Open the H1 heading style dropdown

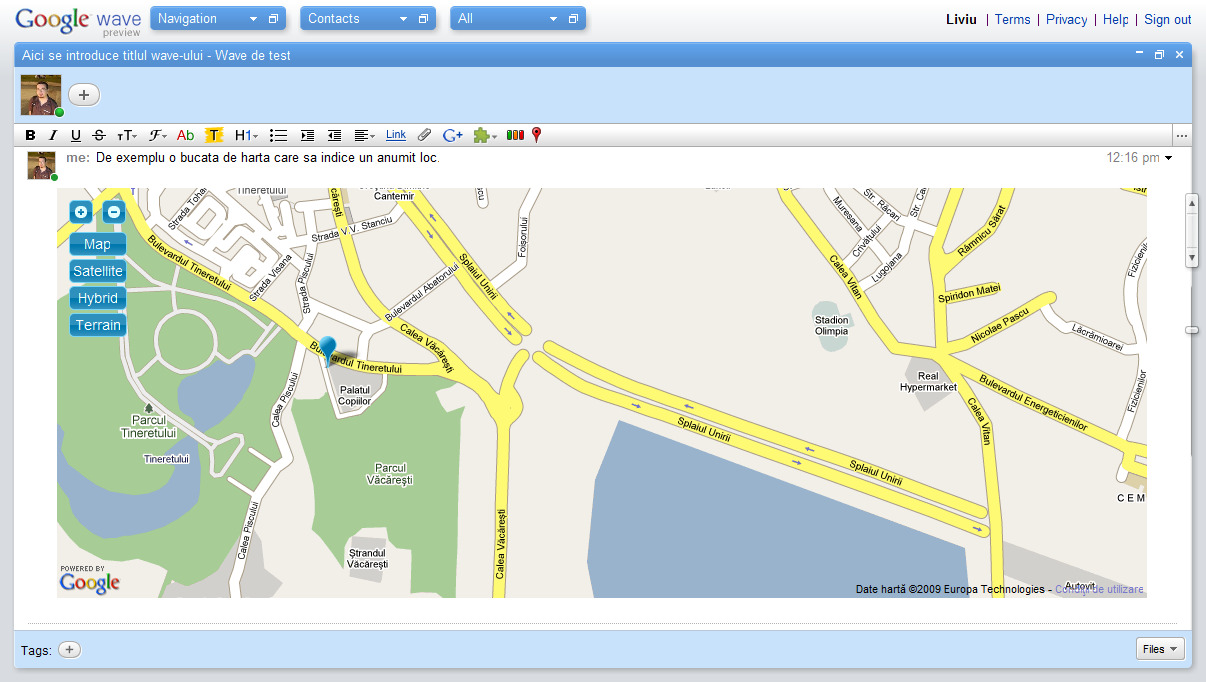click(246, 135)
